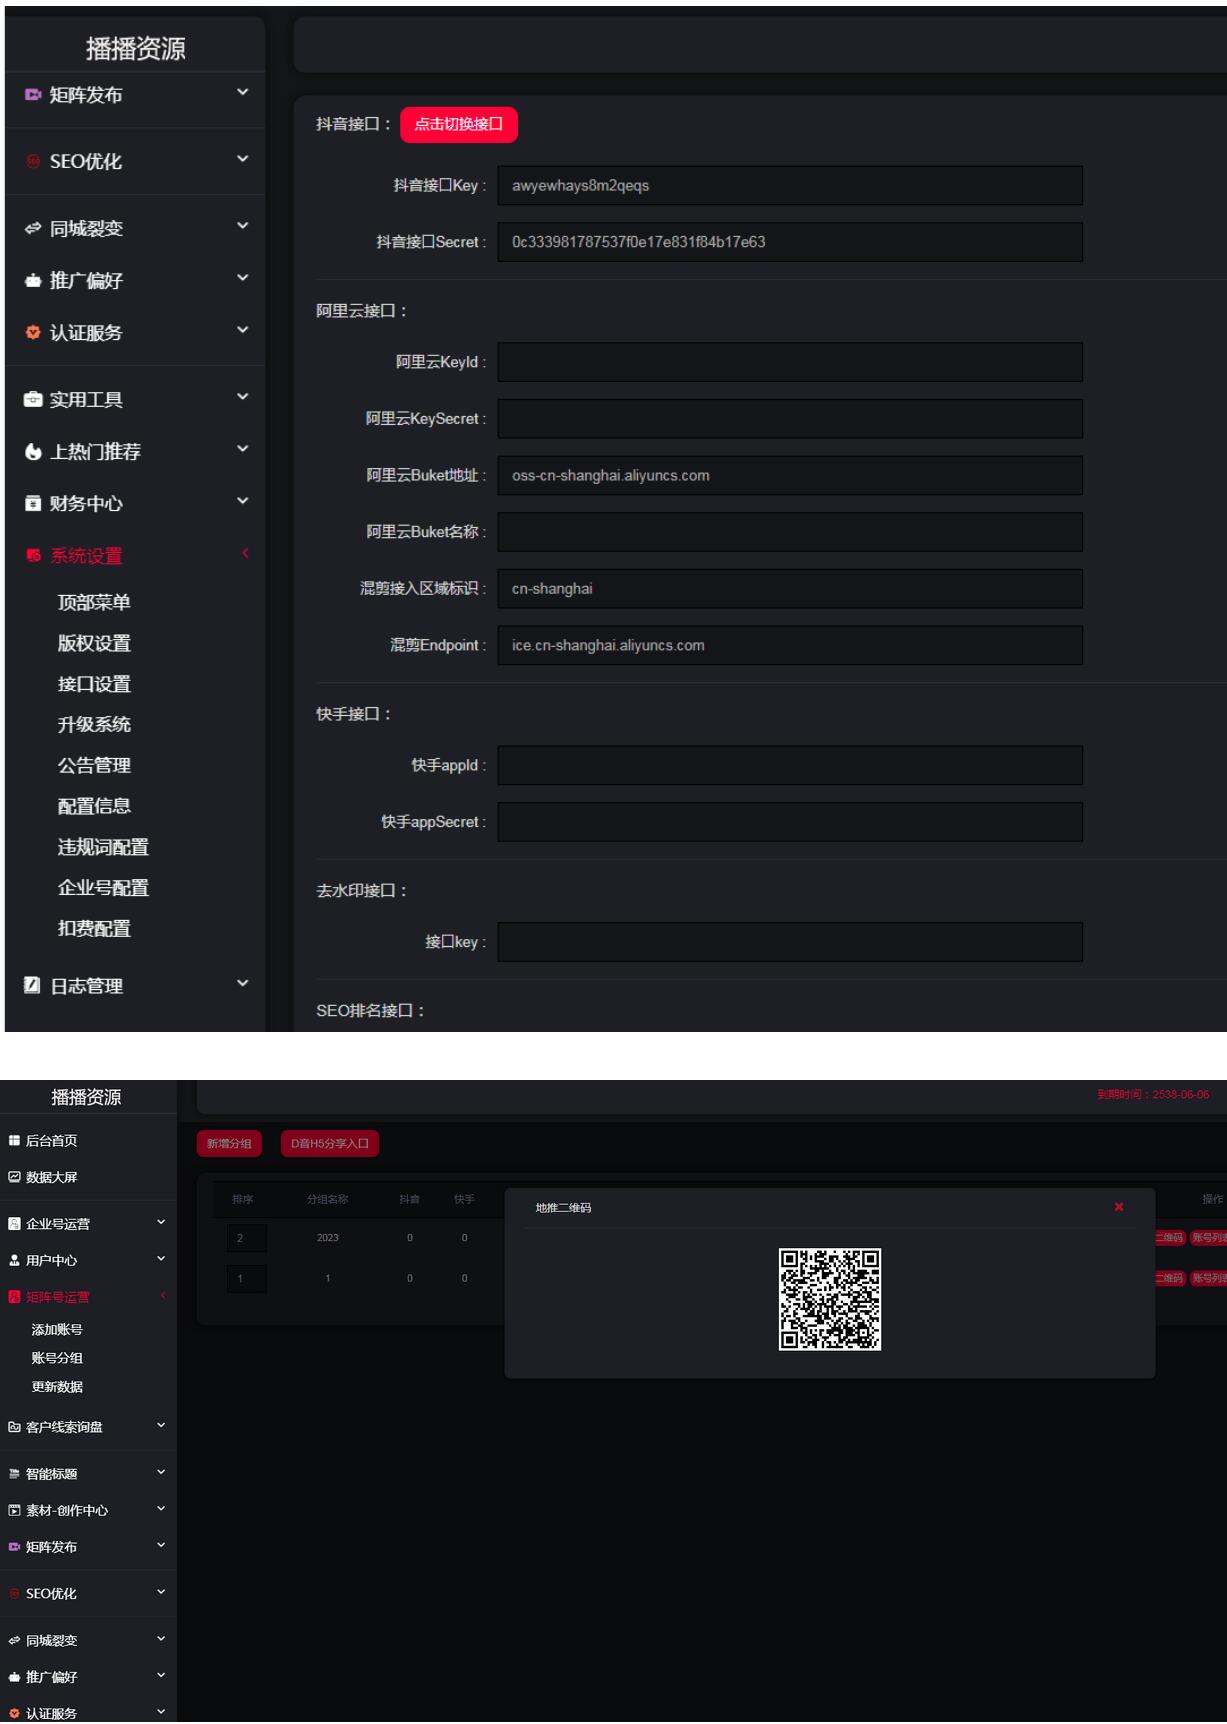Click the briefcase icon beside 实用工具
Image resolution: width=1227 pixels, height=1724 pixels.
coord(32,399)
